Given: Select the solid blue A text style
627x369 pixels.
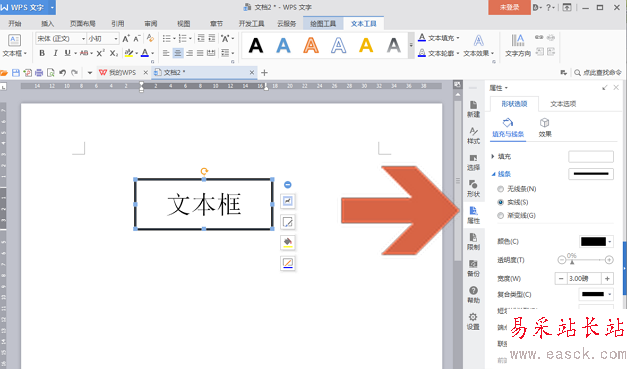Looking at the screenshot, I should (284, 46).
